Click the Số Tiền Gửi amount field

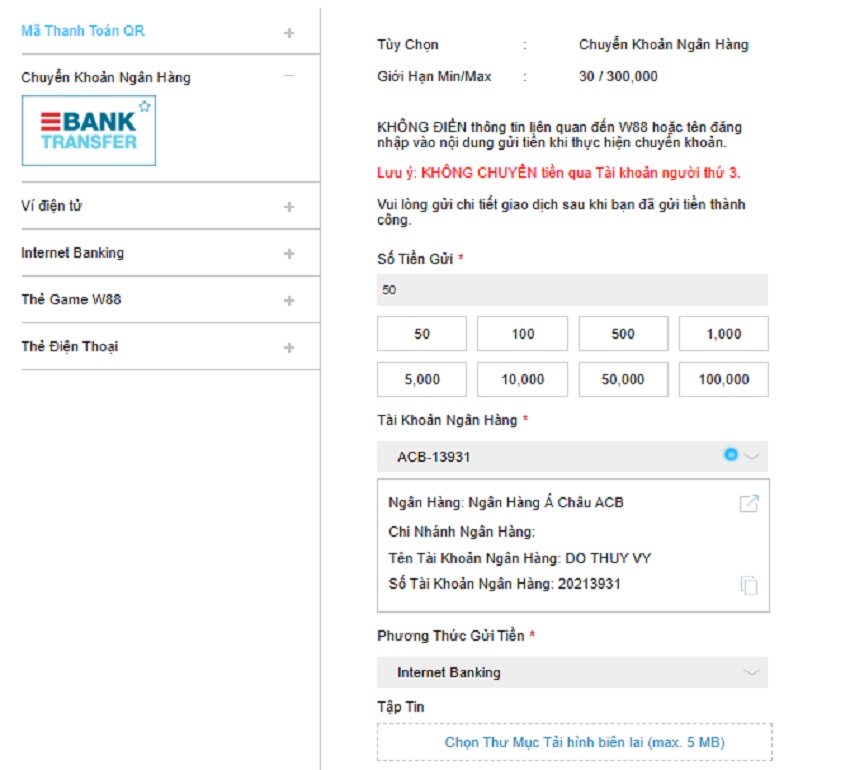572,290
